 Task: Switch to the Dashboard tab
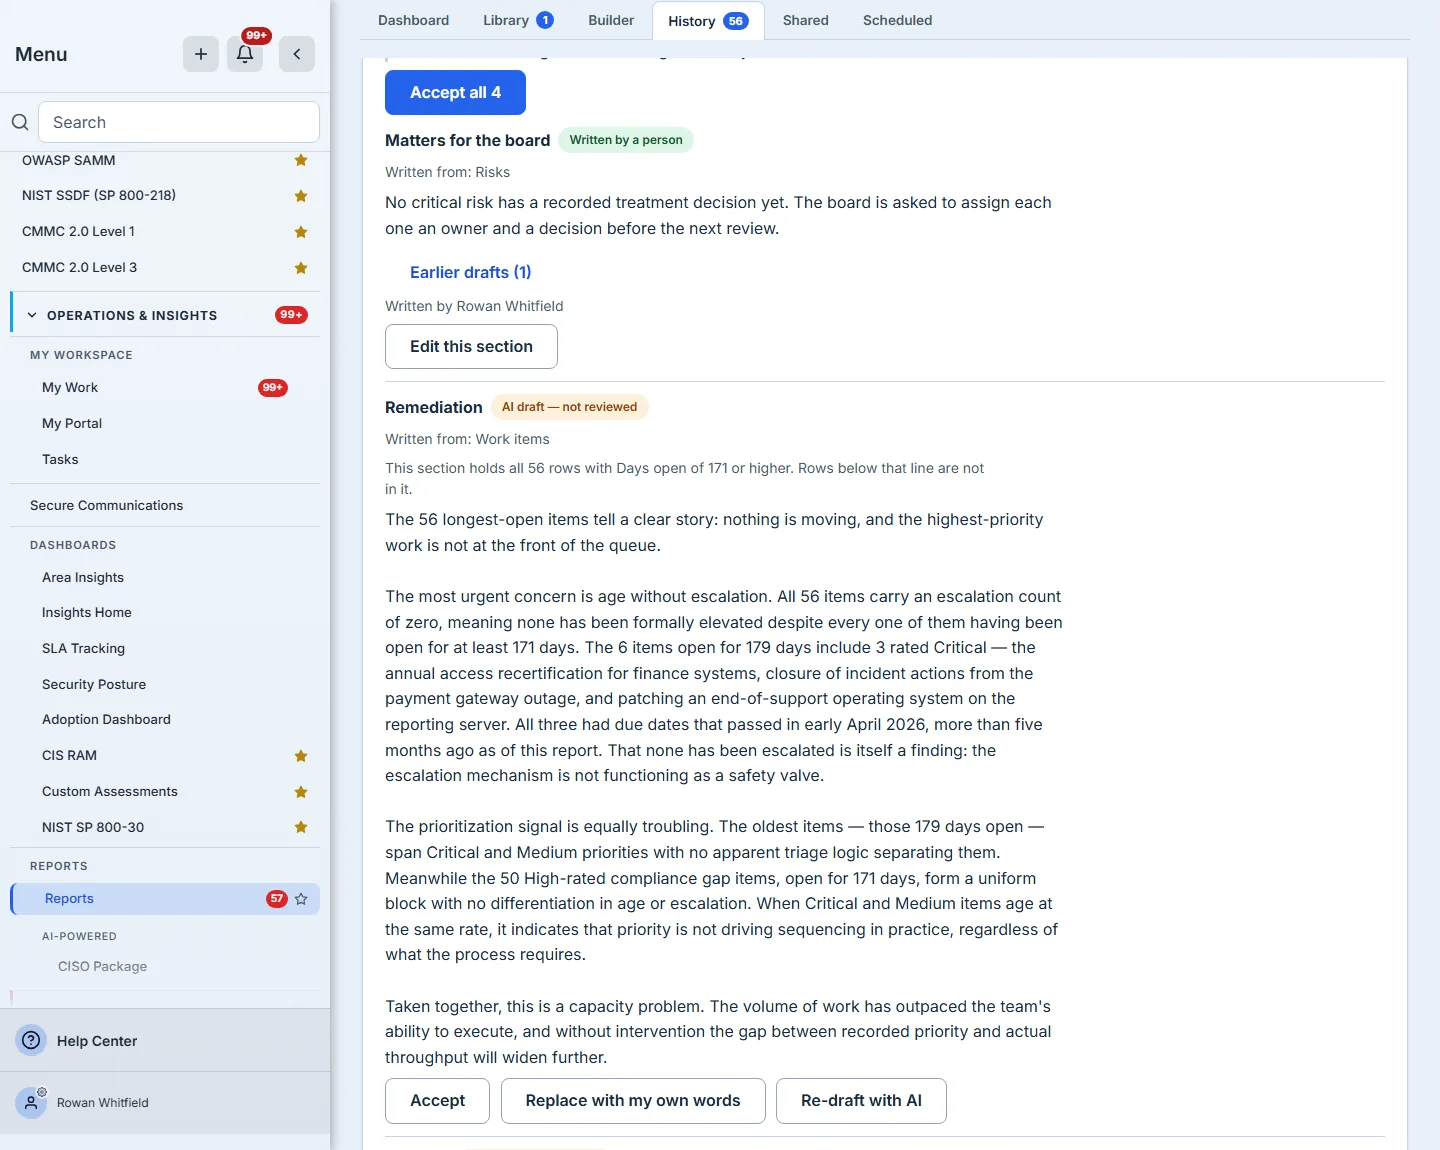413,20
